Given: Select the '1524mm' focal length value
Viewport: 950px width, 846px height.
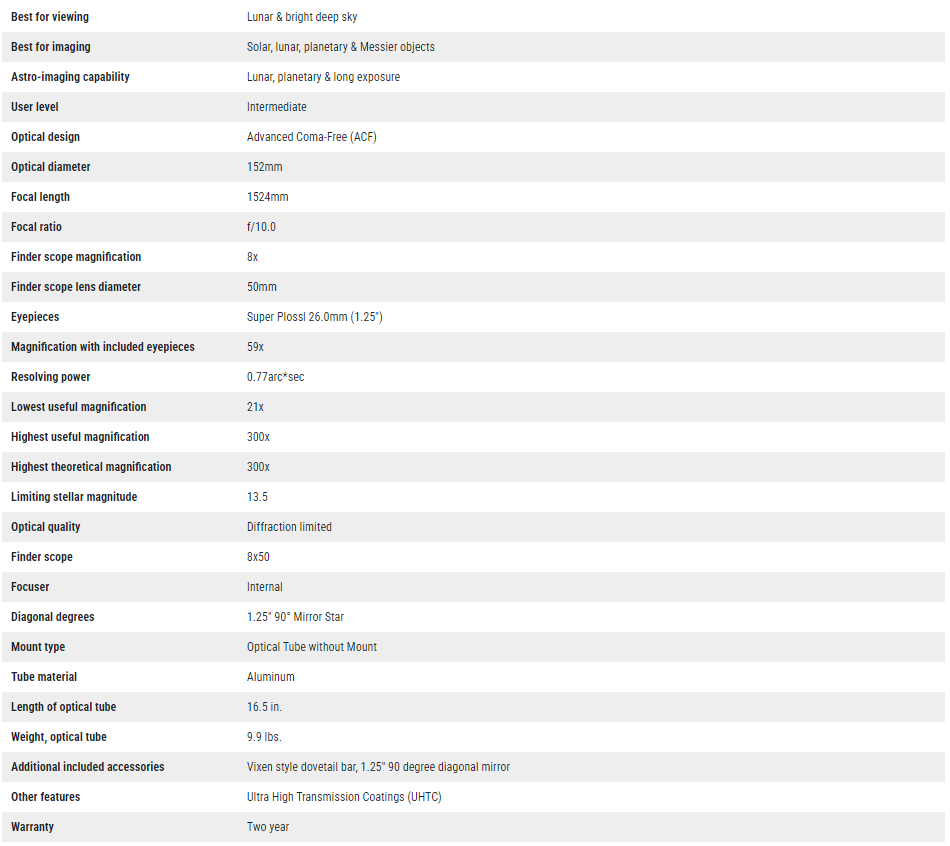Looking at the screenshot, I should coord(267,197).
